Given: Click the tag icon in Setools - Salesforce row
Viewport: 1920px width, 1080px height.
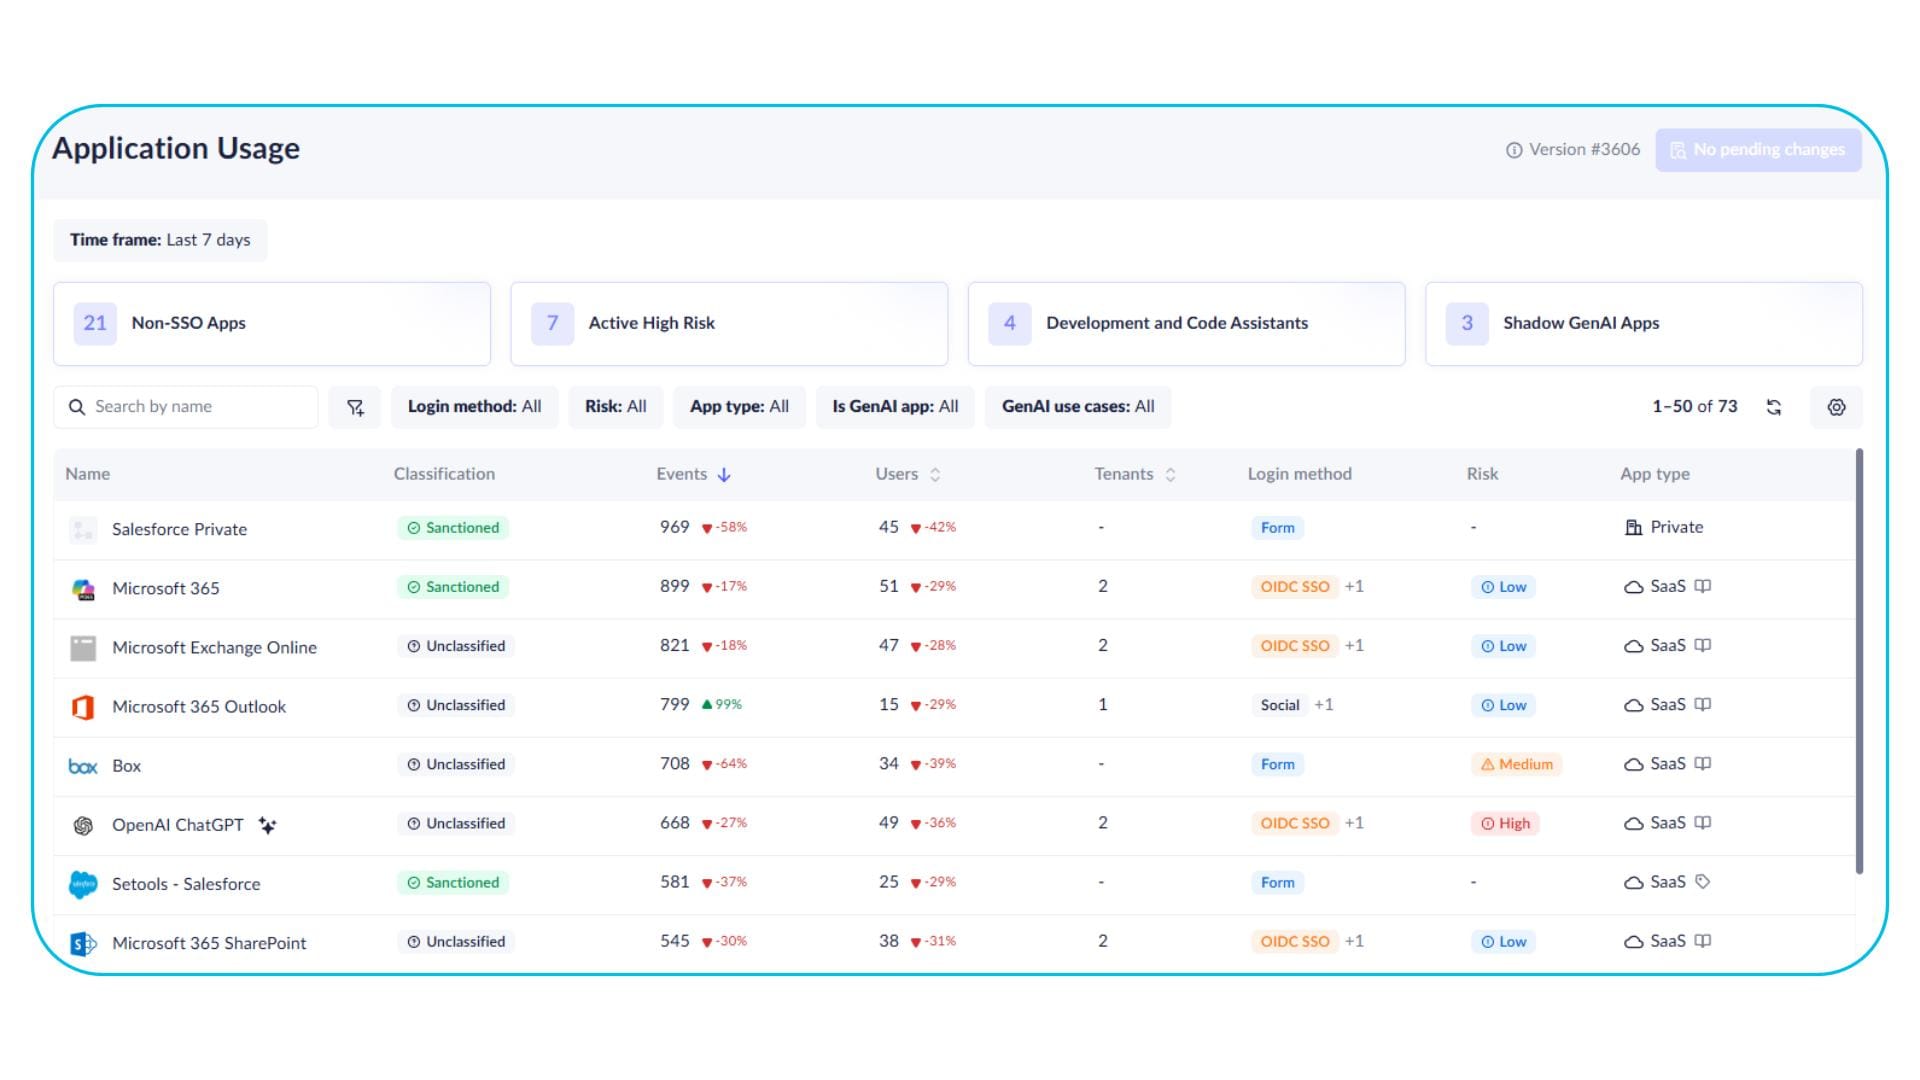Looking at the screenshot, I should pos(1703,882).
